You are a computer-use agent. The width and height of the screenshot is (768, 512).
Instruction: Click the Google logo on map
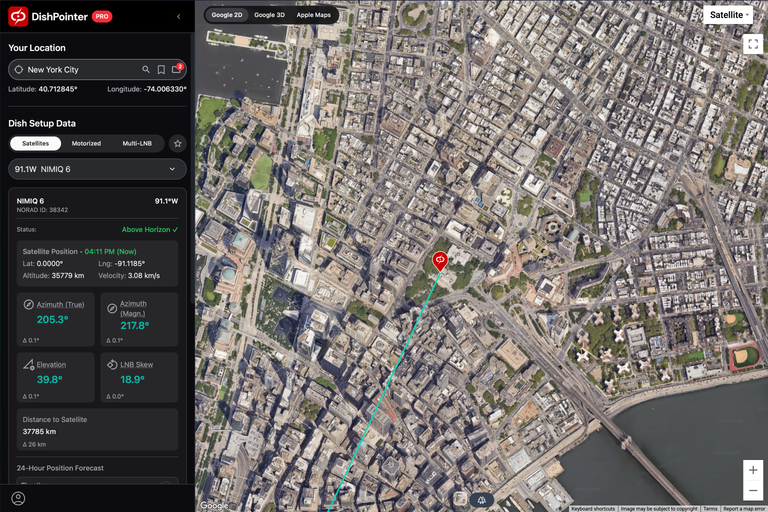(x=215, y=505)
